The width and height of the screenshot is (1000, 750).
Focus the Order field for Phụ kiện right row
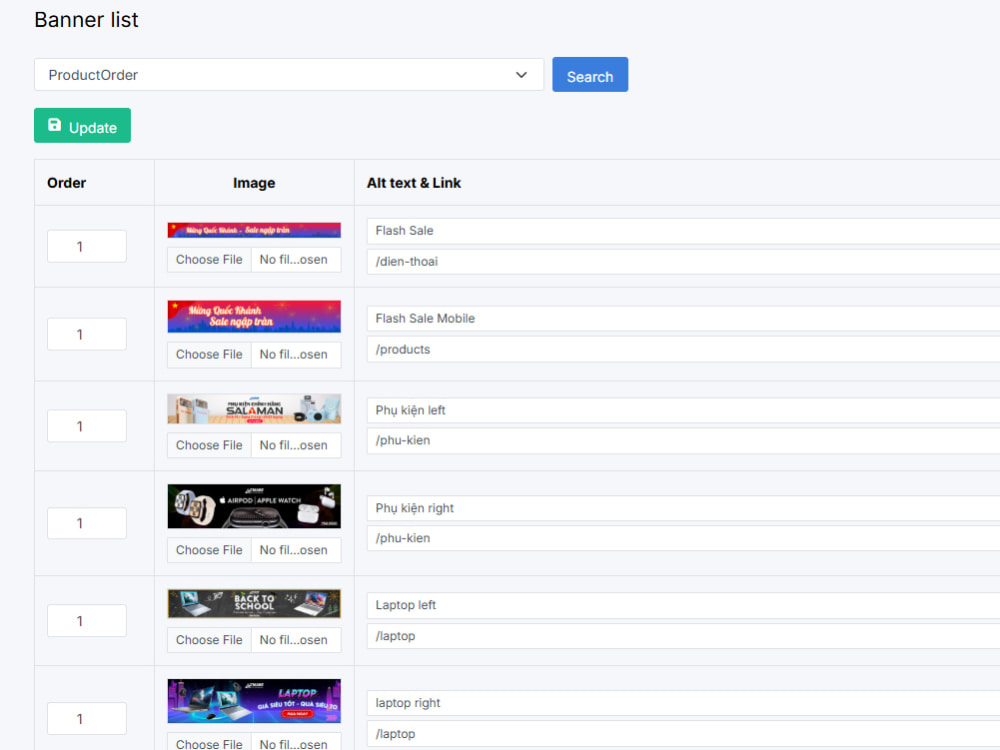click(x=87, y=523)
